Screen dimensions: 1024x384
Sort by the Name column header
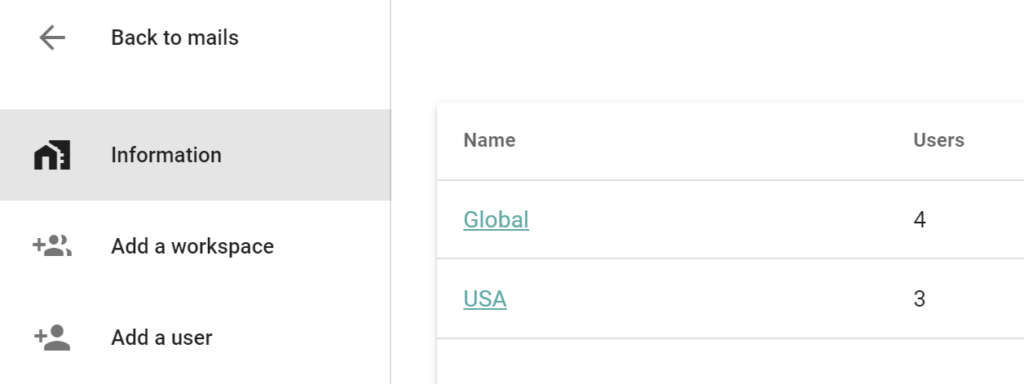pos(489,140)
